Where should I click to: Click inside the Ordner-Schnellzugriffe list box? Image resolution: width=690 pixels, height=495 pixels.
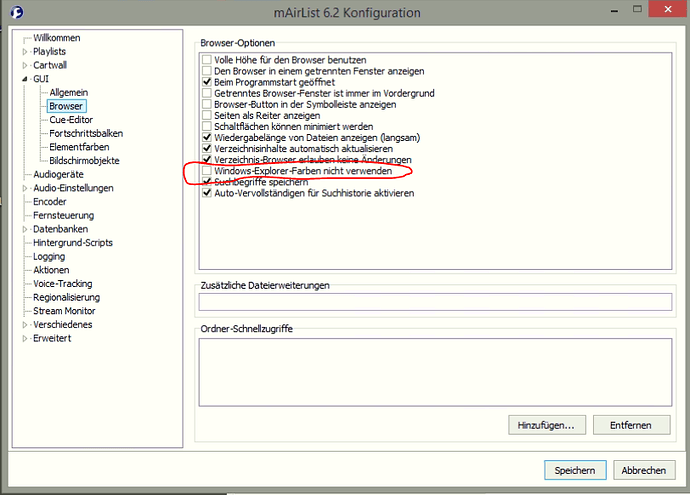[x=435, y=372]
